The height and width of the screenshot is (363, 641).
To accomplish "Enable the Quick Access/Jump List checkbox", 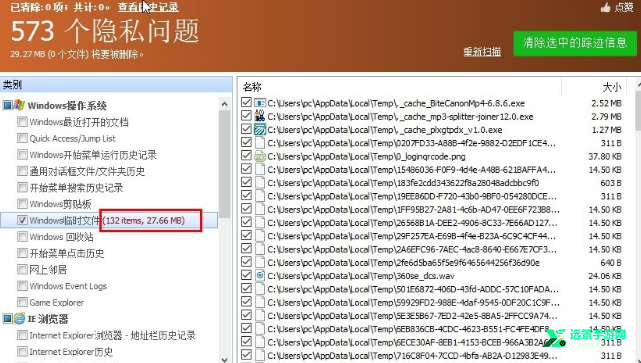I will (22, 138).
